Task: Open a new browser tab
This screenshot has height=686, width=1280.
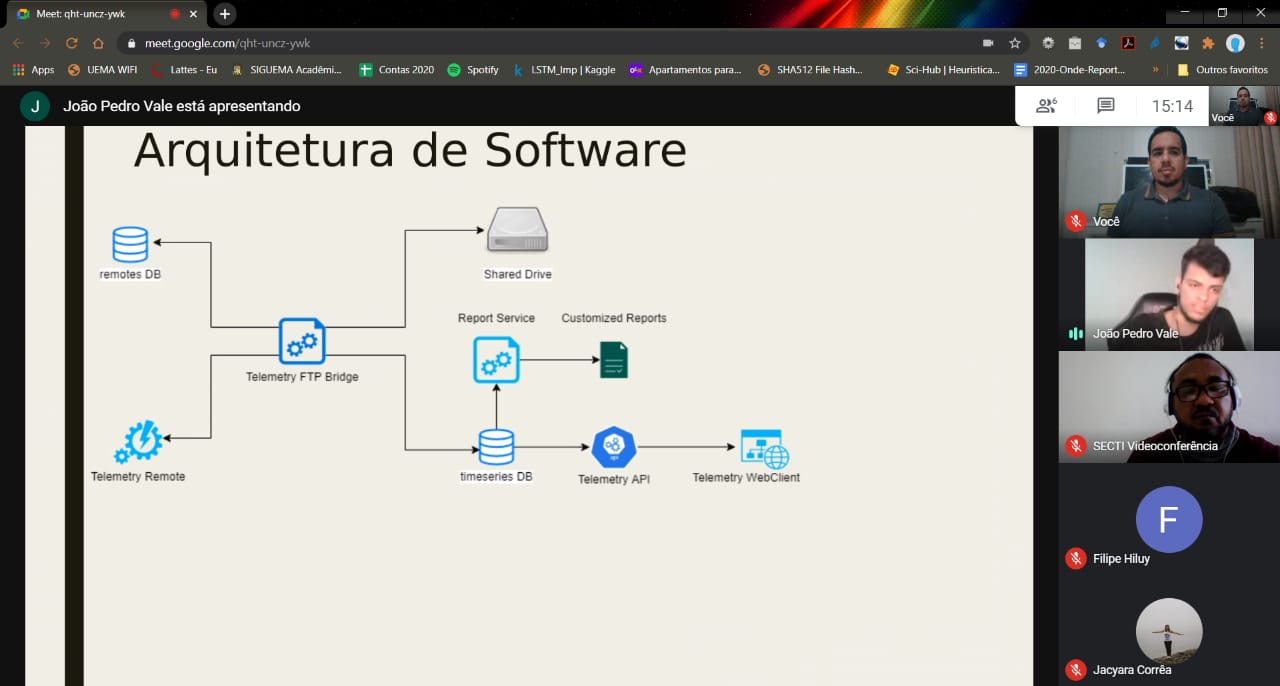Action: [225, 14]
